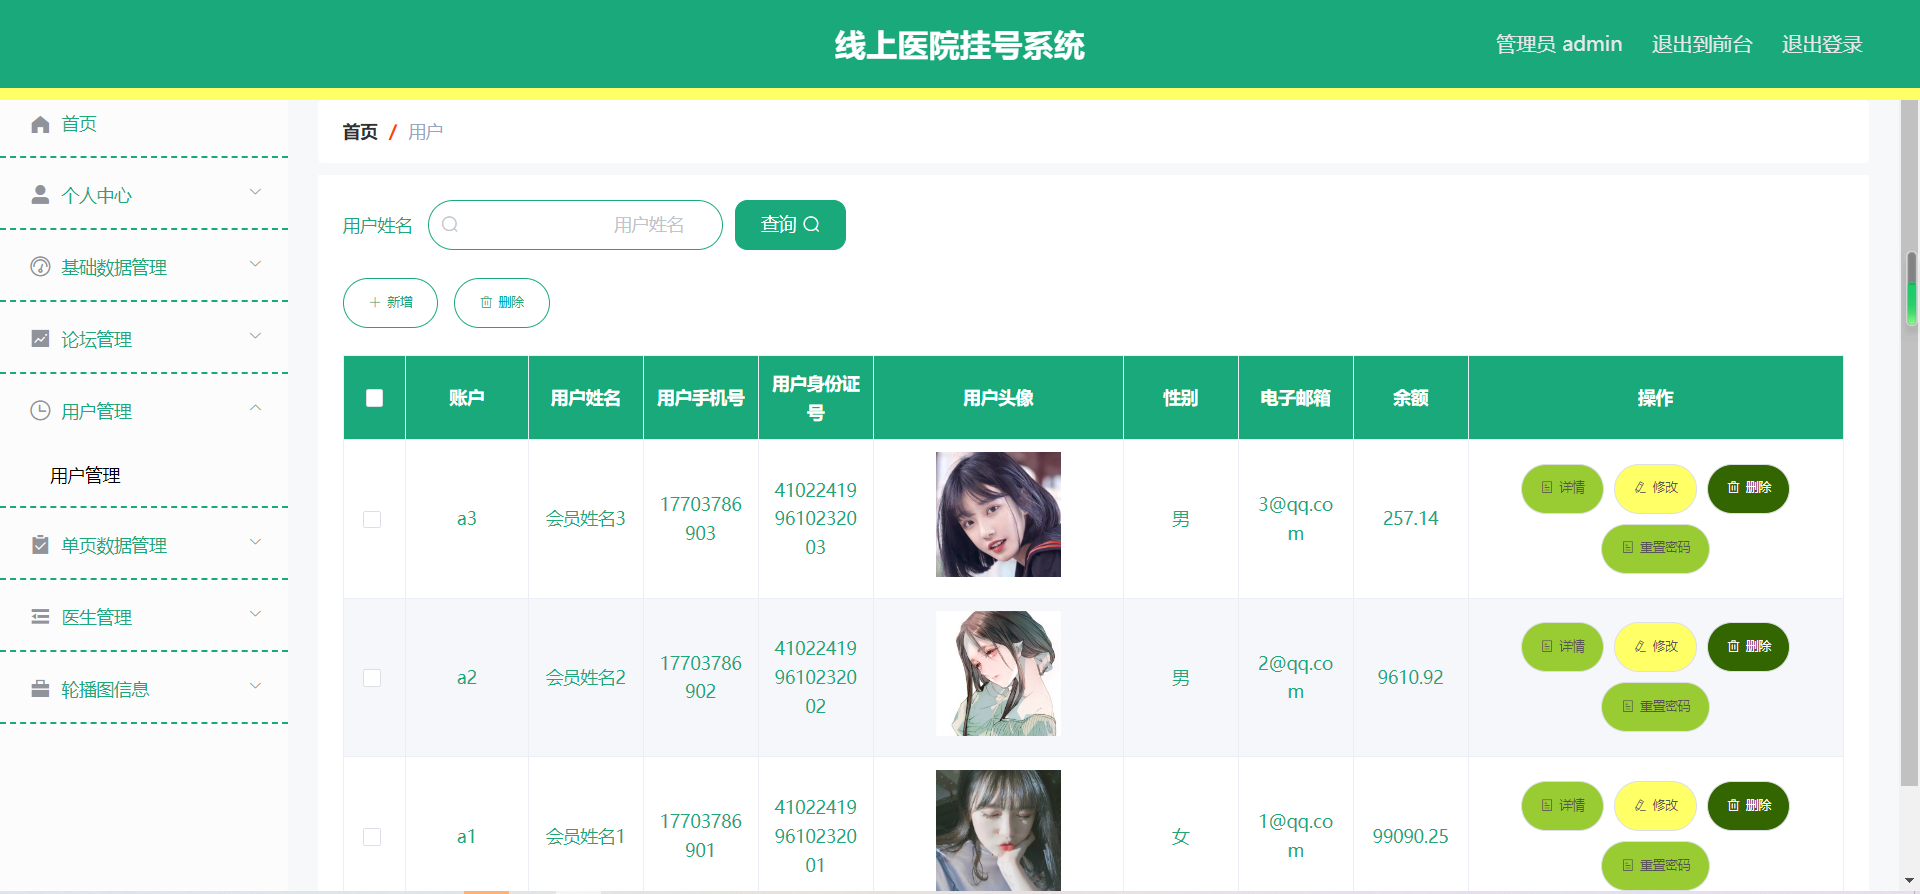
Task: Expand the 轮播图信息 menu chevron
Action: coord(255,686)
